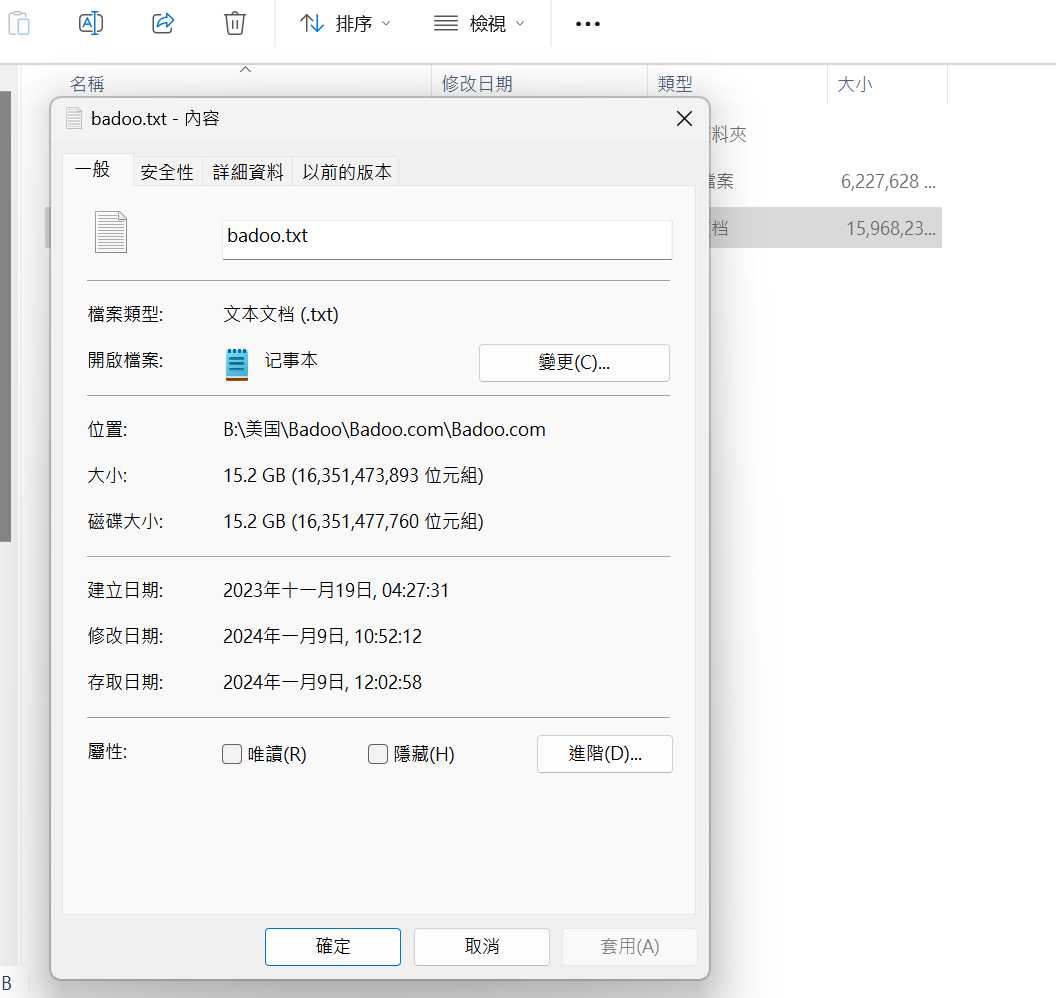This screenshot has height=998, width=1056.
Task: Toggle the 唯讀(R) checkbox
Action: point(232,754)
